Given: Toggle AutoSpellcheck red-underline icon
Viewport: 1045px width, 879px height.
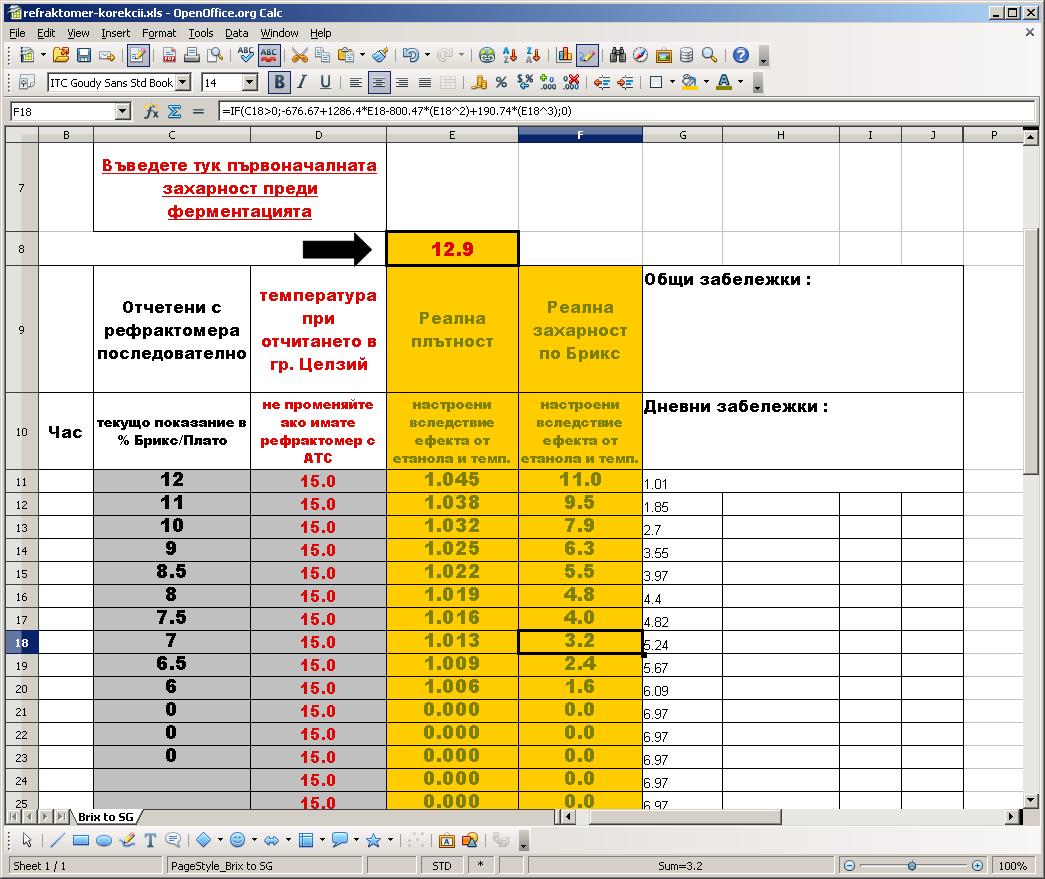Looking at the screenshot, I should [x=269, y=55].
